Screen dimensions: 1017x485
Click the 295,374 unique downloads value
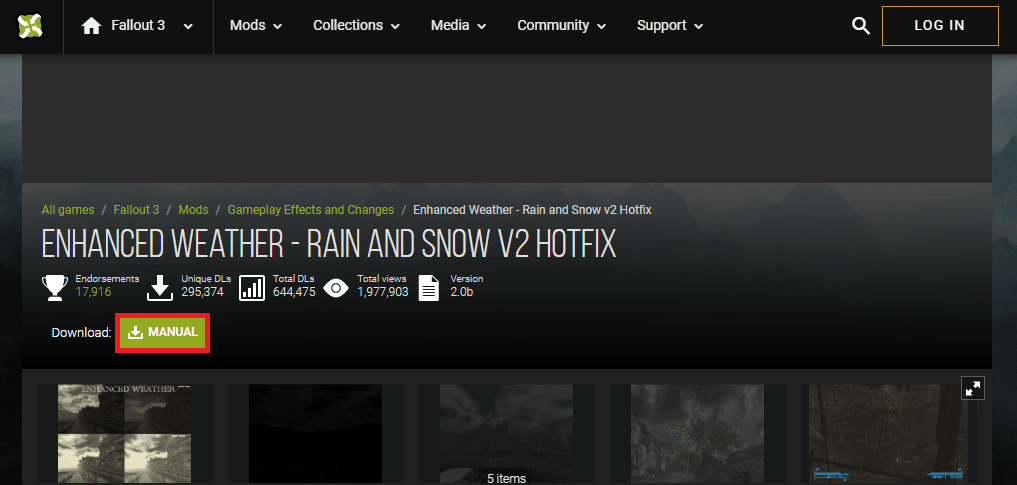click(x=202, y=292)
